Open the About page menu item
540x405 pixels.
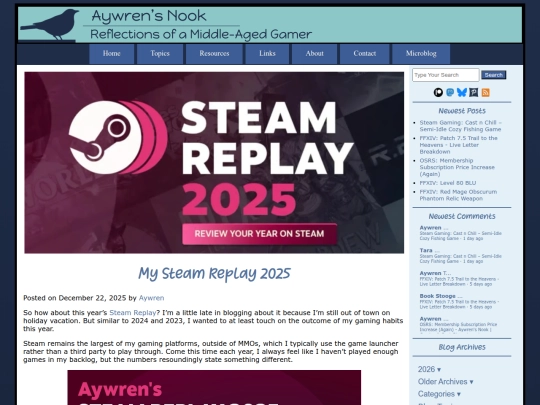pos(314,54)
